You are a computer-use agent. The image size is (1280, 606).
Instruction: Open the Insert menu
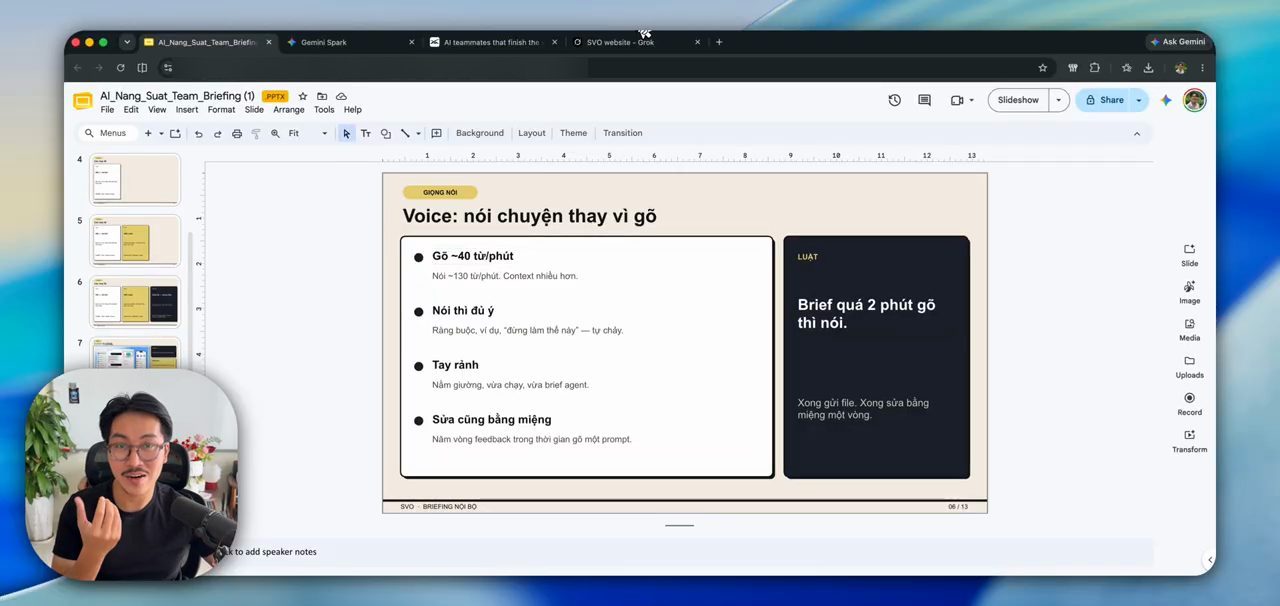(x=187, y=110)
